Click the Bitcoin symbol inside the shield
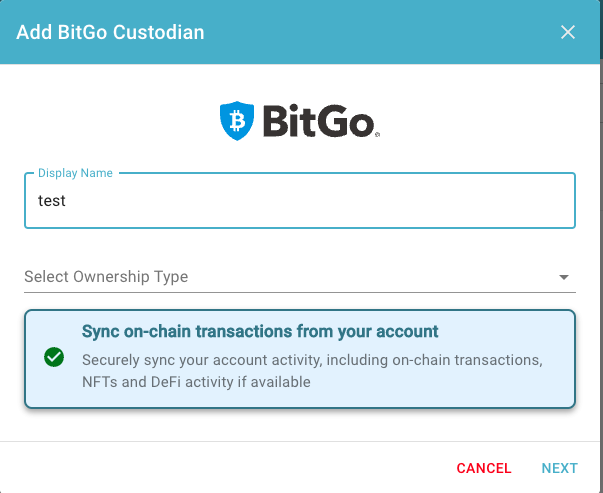The height and width of the screenshot is (493, 603). (237, 120)
